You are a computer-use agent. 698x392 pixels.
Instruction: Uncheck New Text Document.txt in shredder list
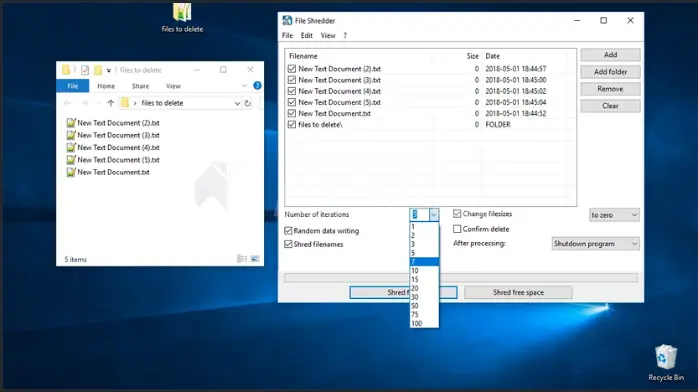pyautogui.click(x=292, y=113)
